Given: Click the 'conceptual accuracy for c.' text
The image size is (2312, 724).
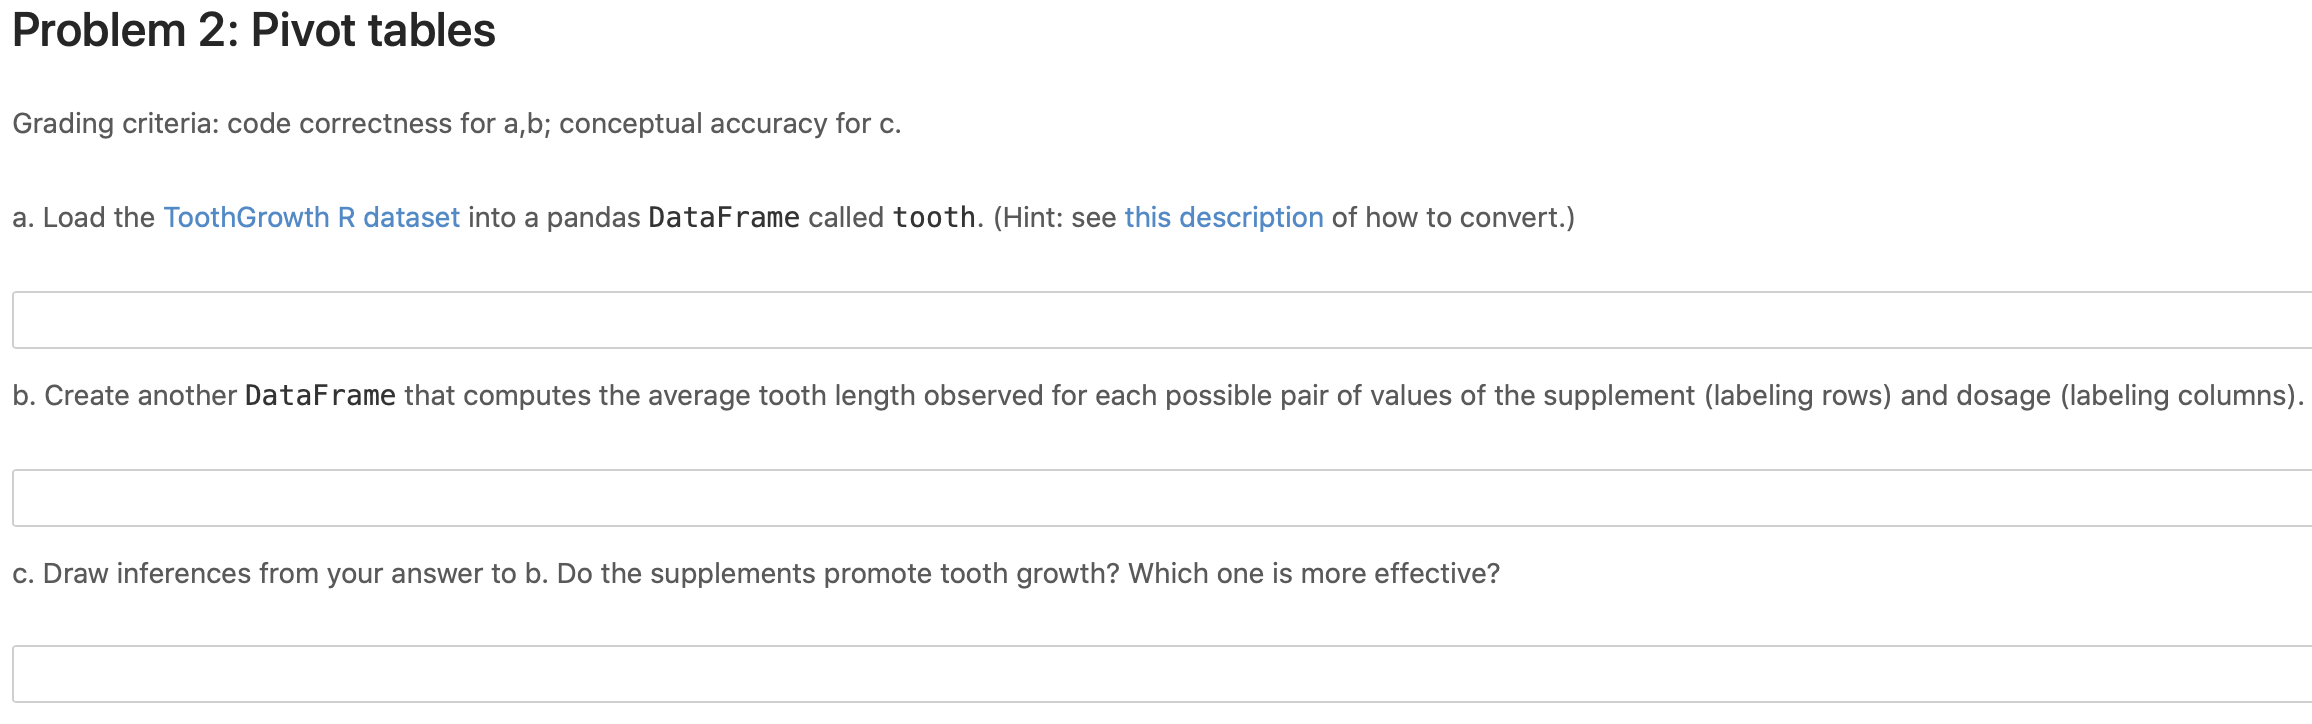Looking at the screenshot, I should coord(730,123).
